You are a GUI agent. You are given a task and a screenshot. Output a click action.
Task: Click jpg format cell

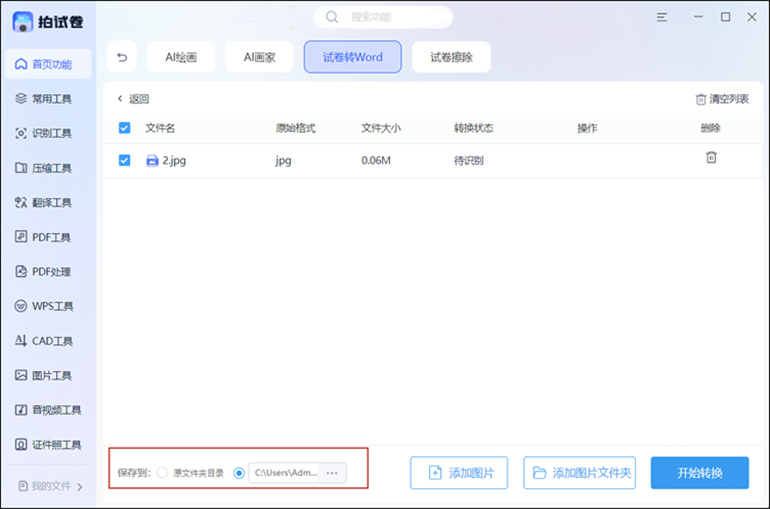coord(283,161)
